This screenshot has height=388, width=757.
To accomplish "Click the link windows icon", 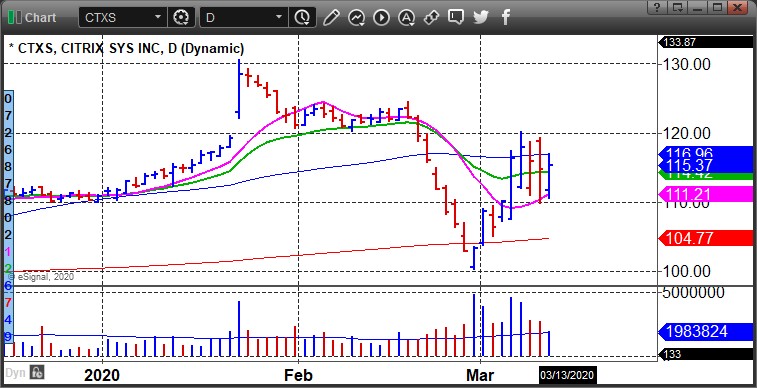I will coord(431,18).
